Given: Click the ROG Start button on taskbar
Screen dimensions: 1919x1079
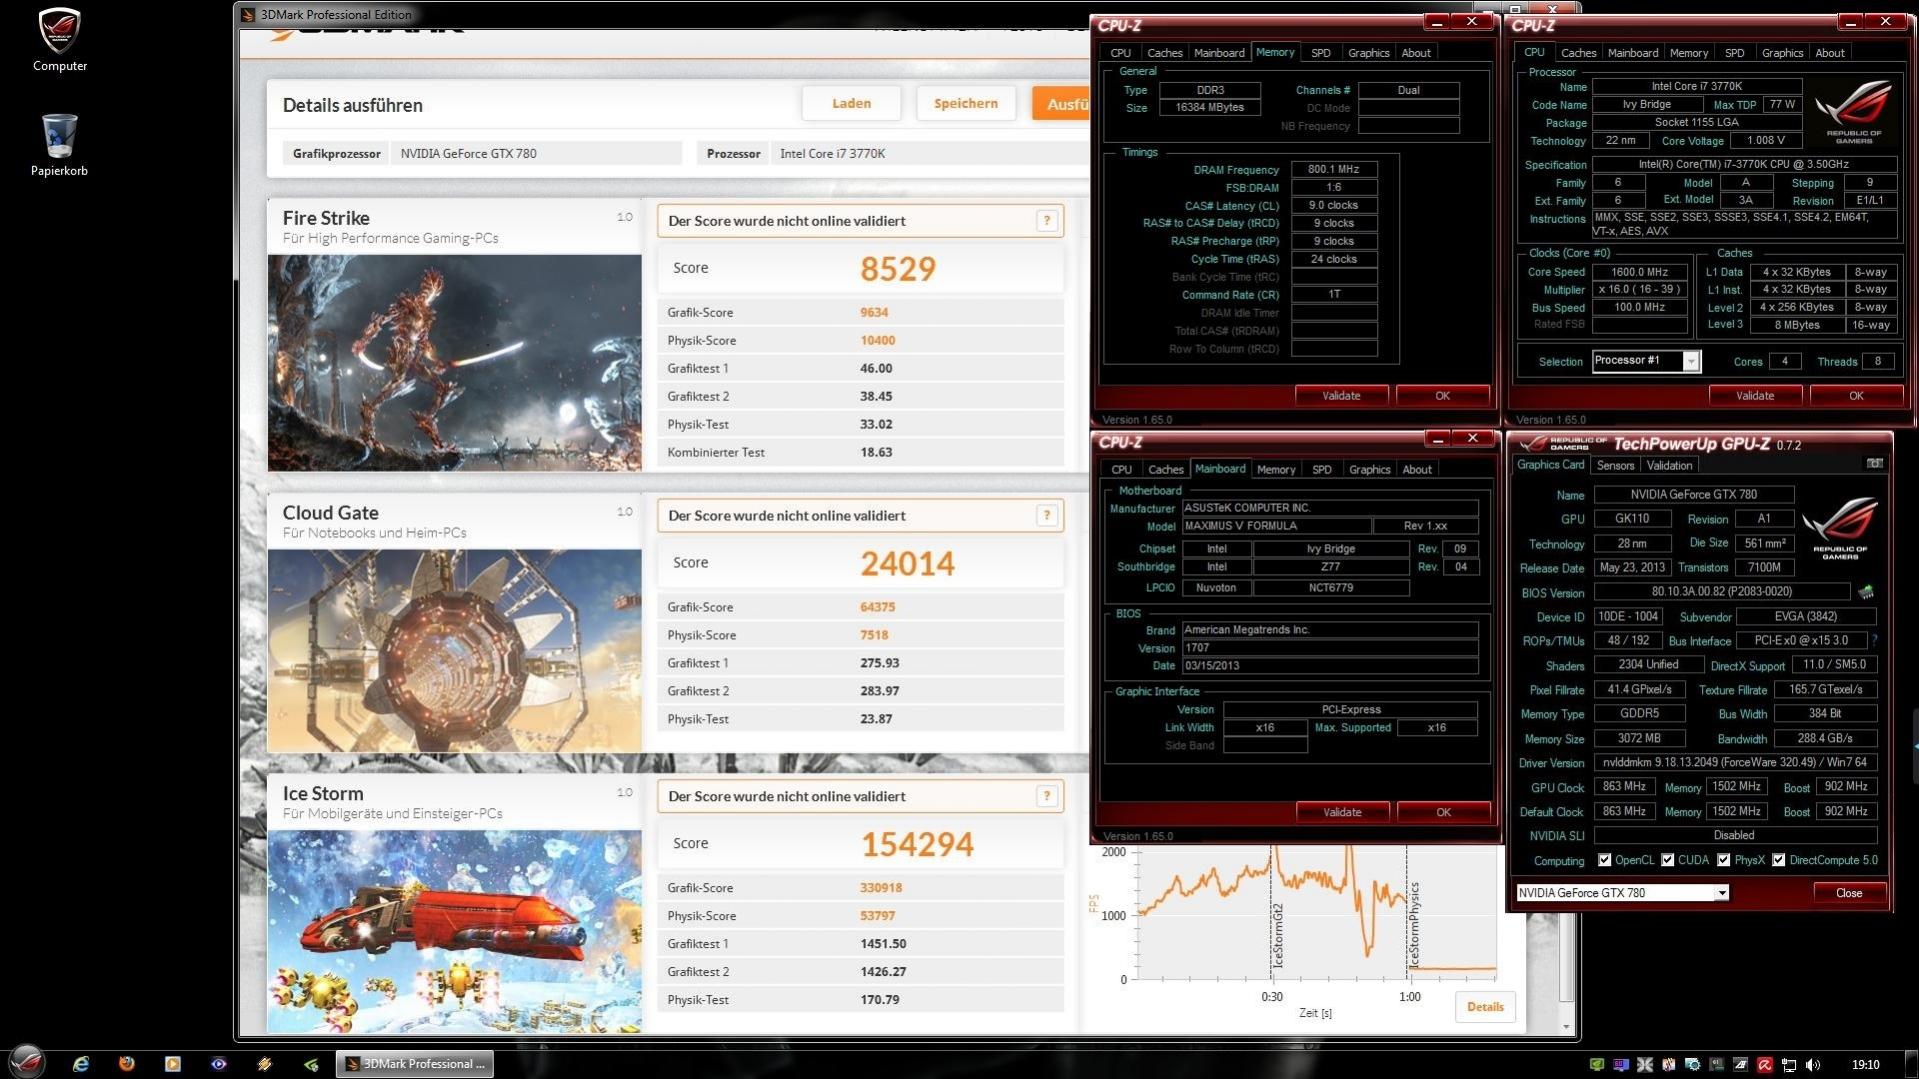Looking at the screenshot, I should 27,1062.
